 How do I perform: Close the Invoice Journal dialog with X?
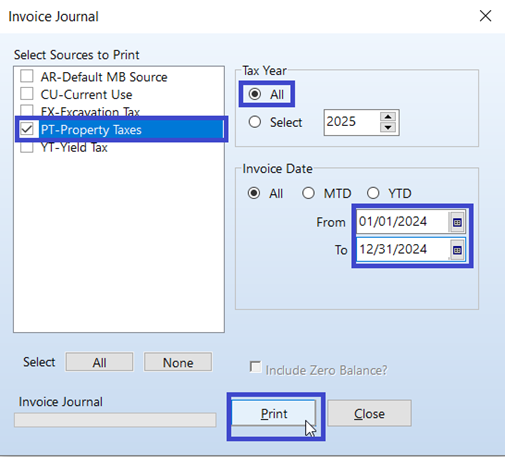(485, 16)
